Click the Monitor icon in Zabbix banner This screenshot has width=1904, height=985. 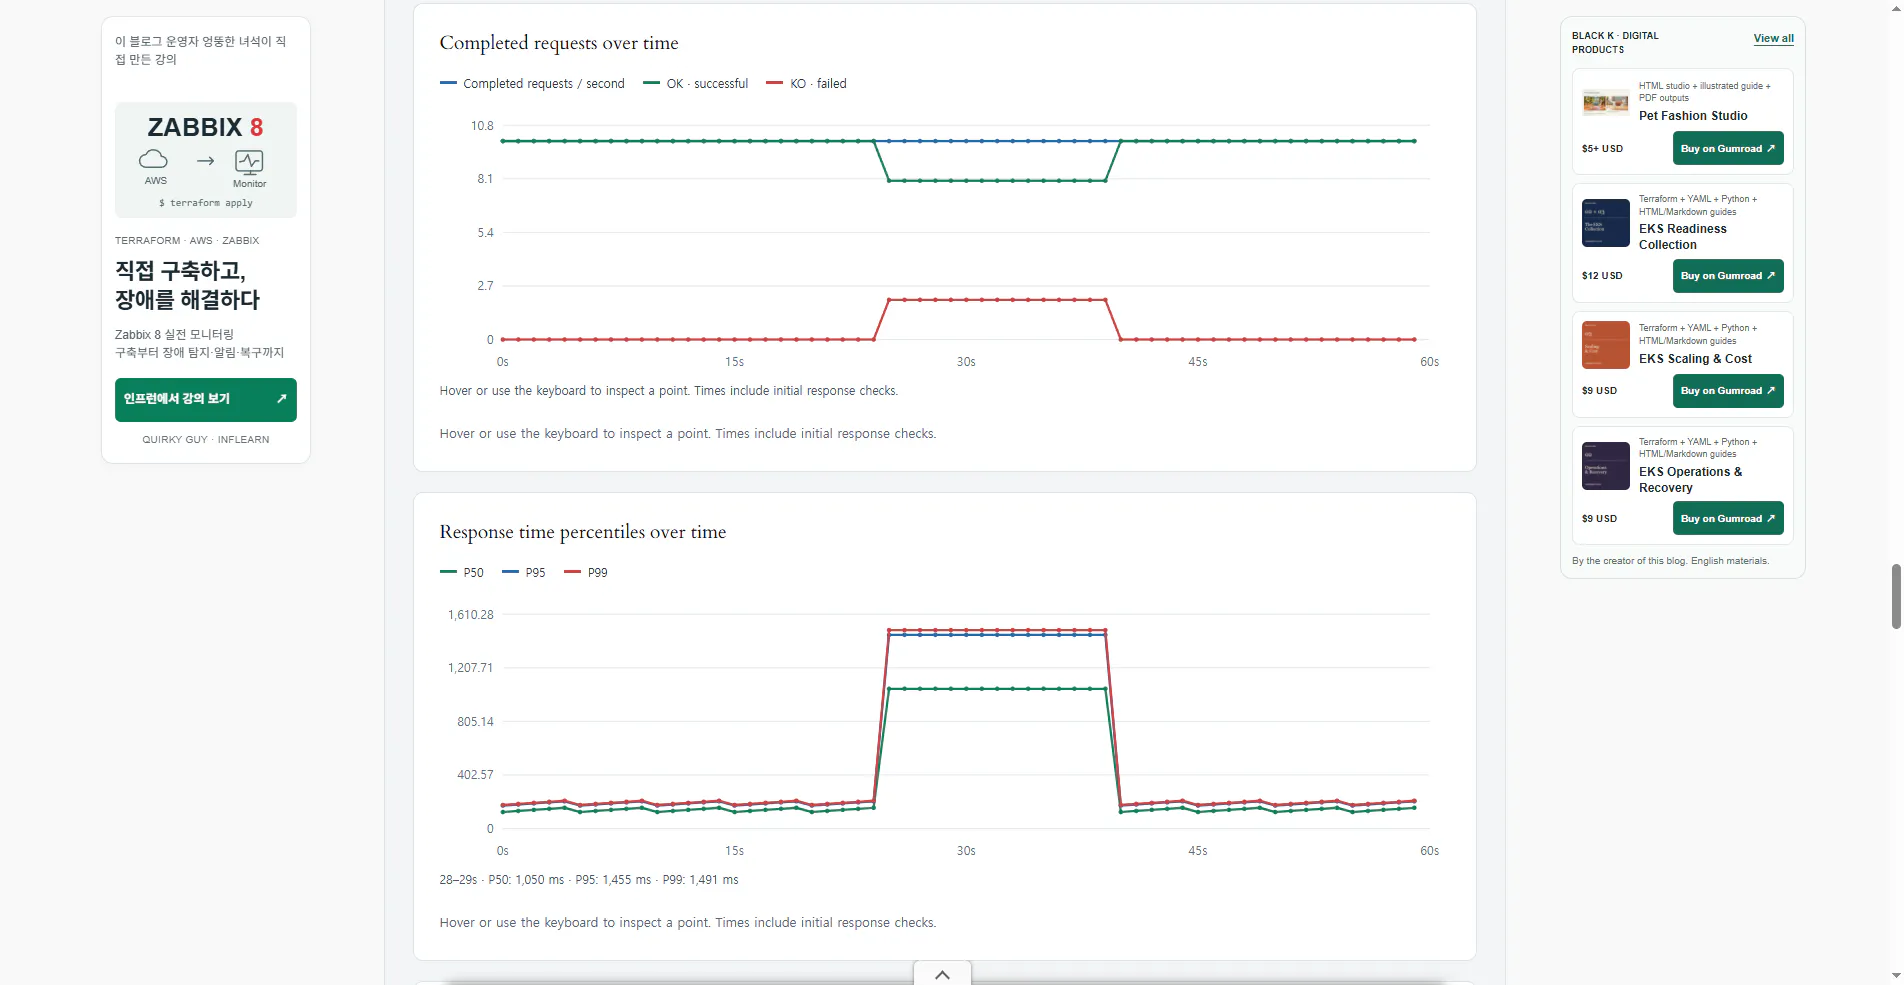click(249, 162)
